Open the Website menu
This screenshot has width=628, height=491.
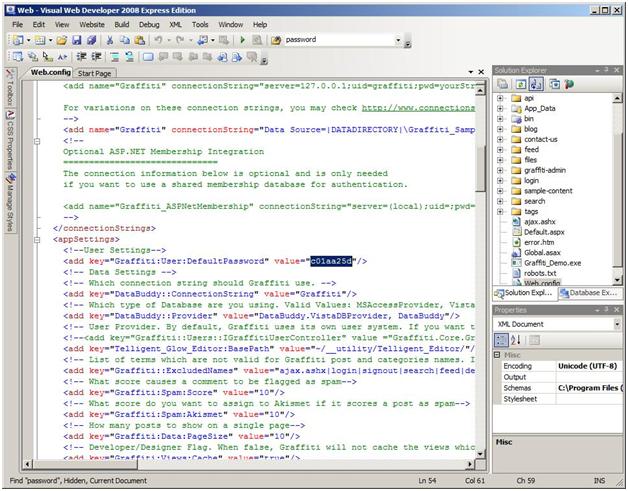point(92,24)
